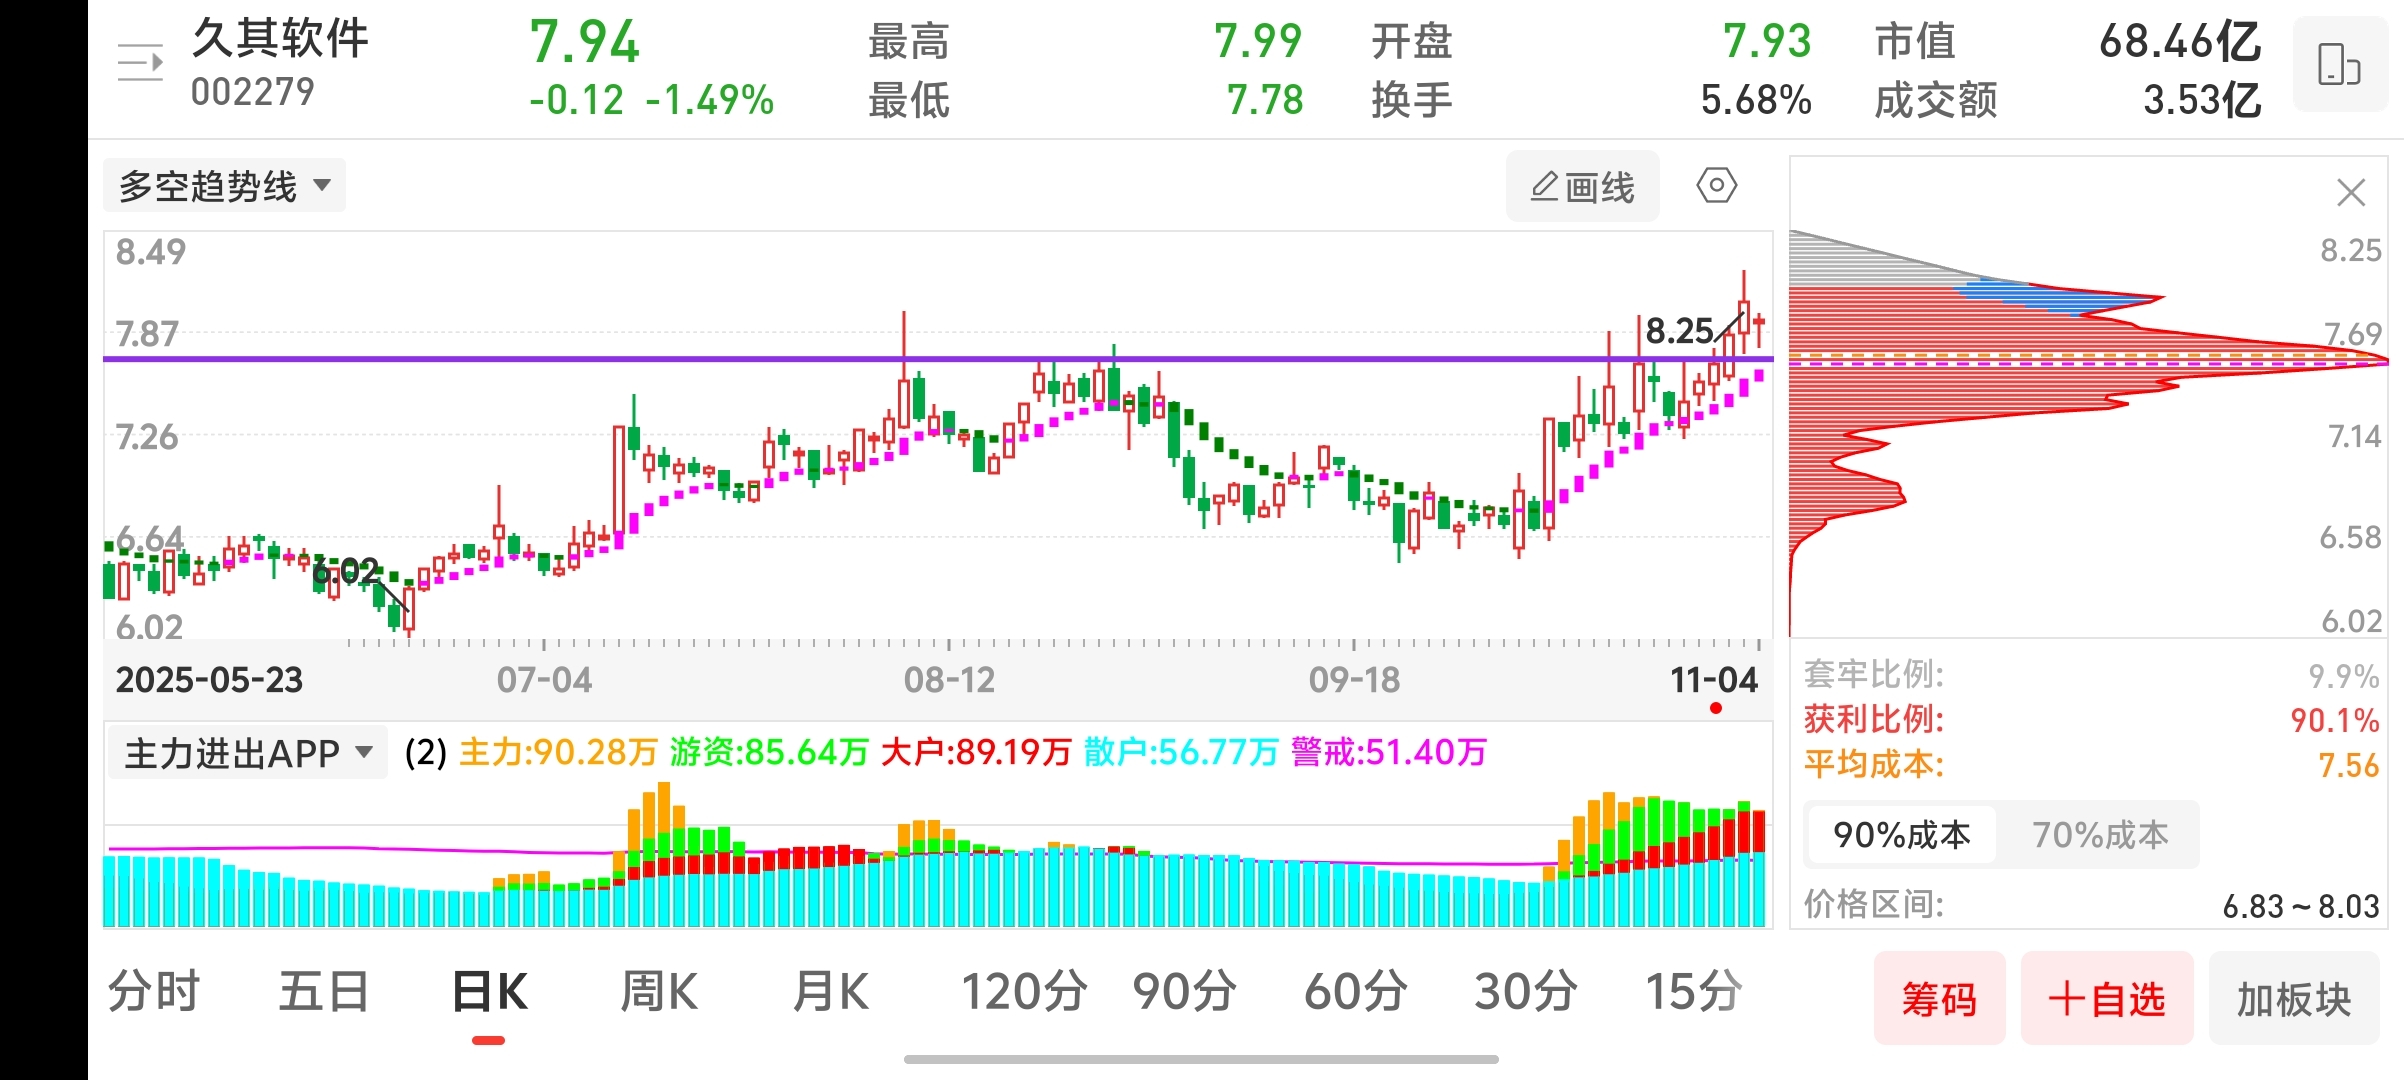
Task: Expand the 多空趋势线 indicator dropdown
Action: [224, 186]
